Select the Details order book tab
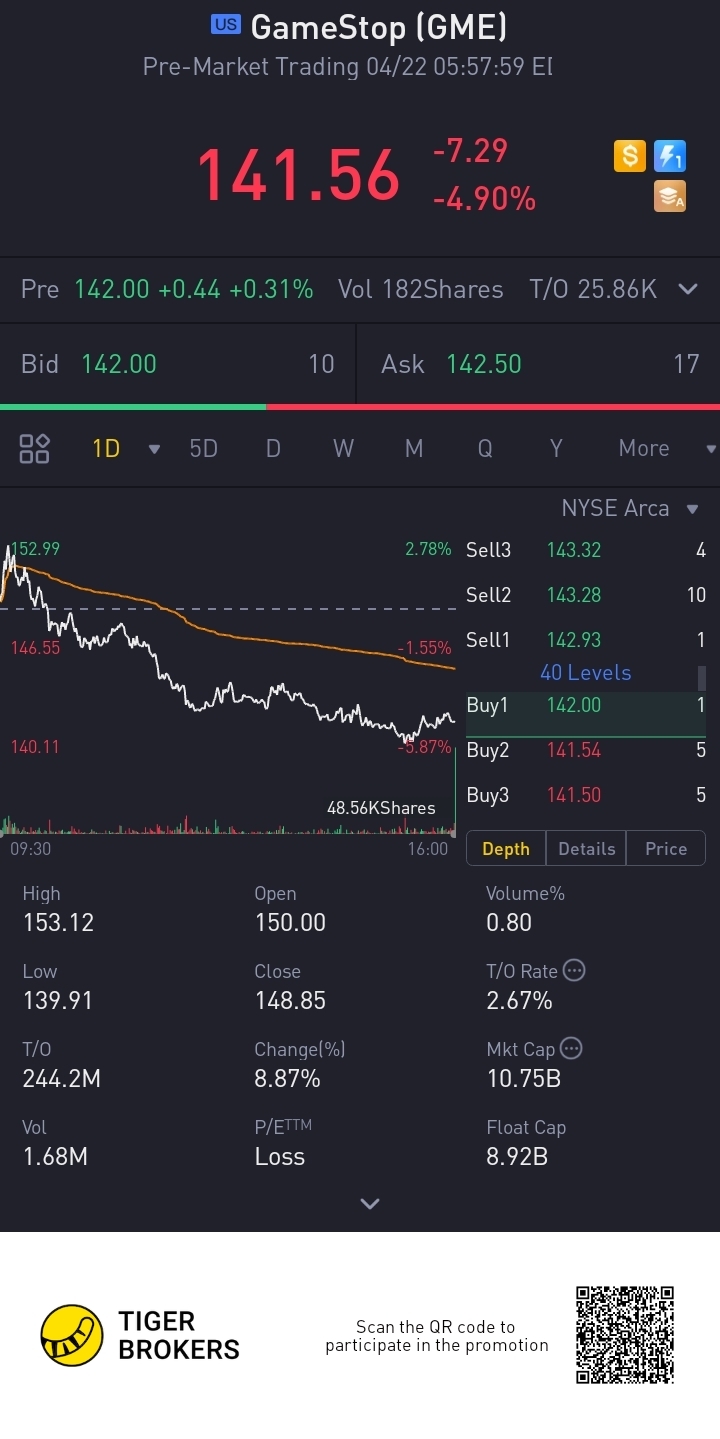This screenshot has height=1439, width=720. tap(586, 848)
